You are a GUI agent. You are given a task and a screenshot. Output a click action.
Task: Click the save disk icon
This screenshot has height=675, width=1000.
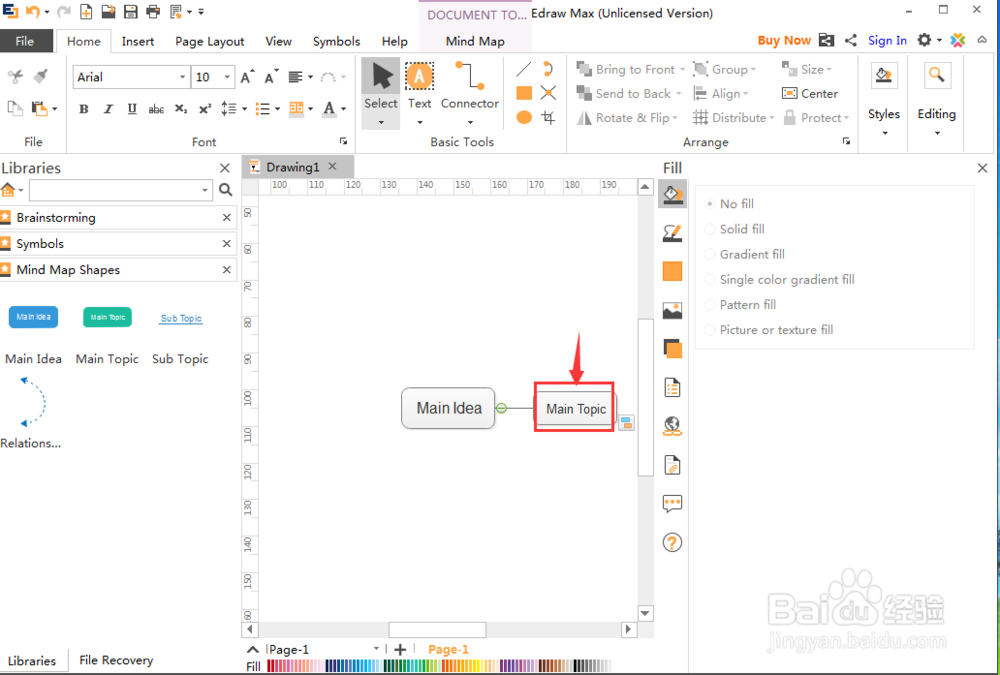(130, 11)
